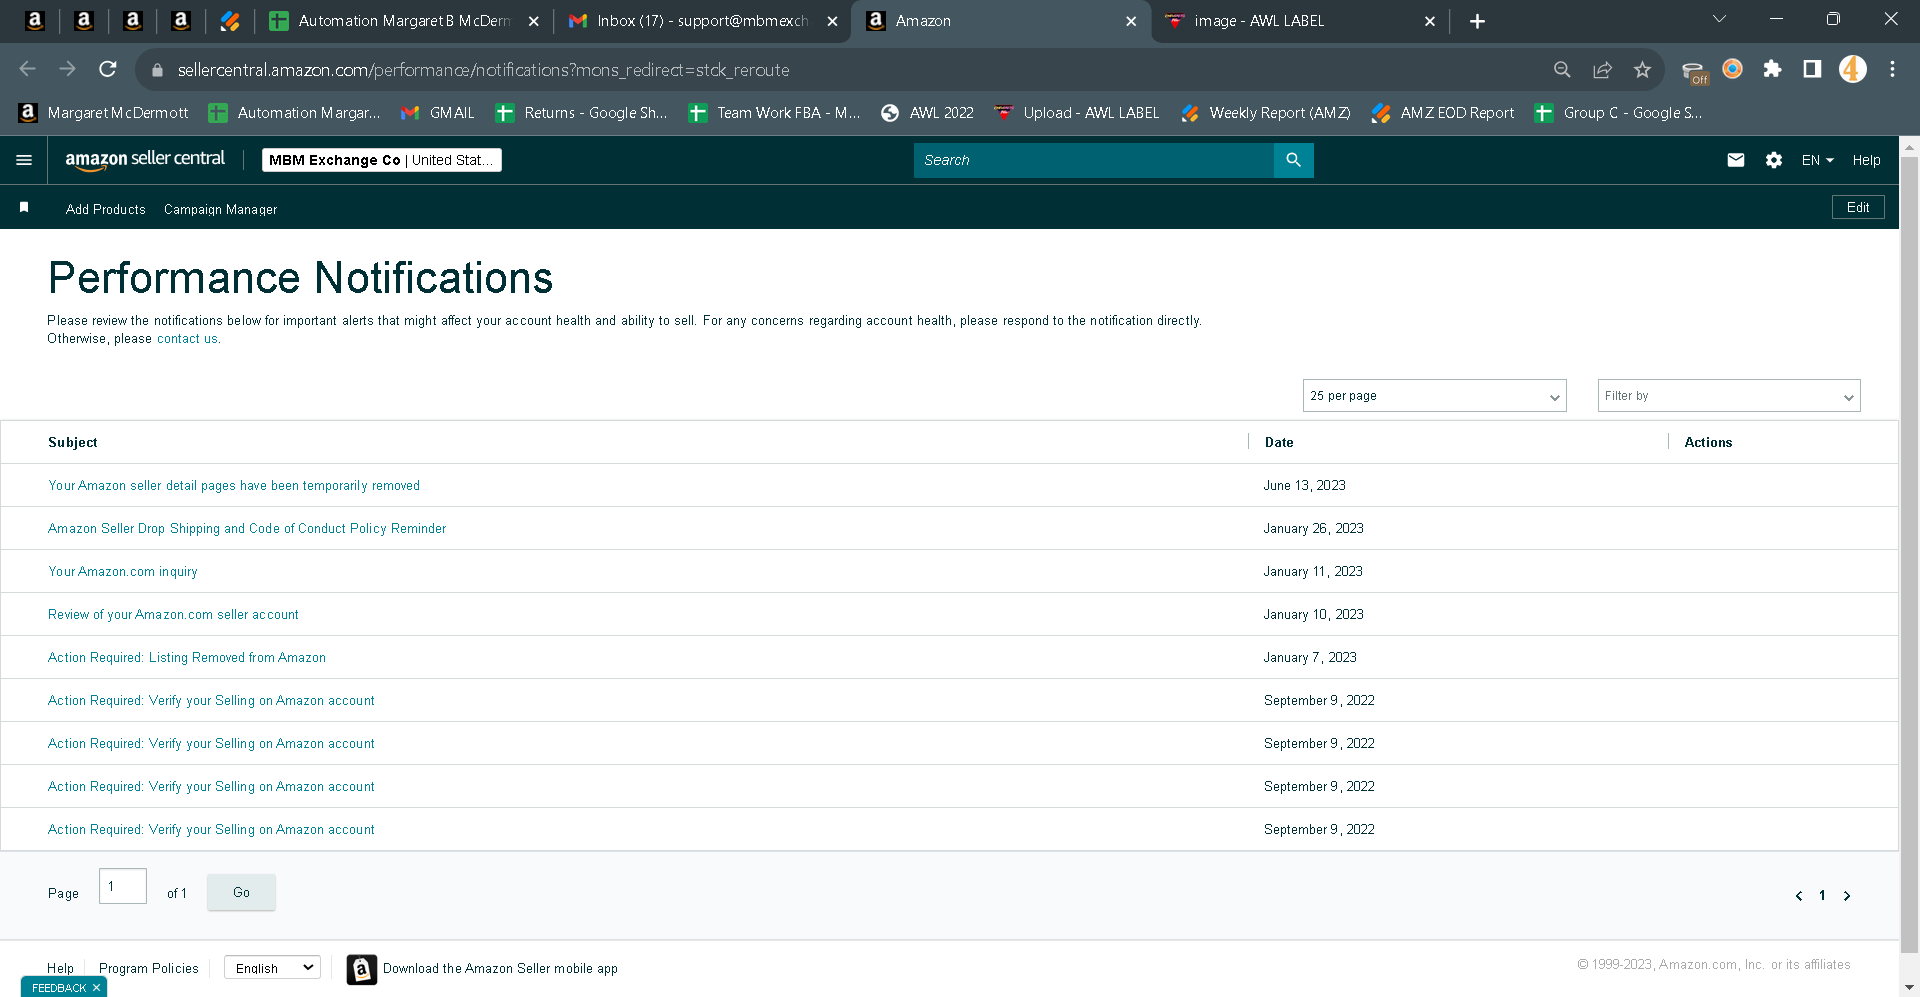This screenshot has width=1920, height=997.
Task: Open the Weekly Report (AMZ) bookmark
Action: 1266,113
